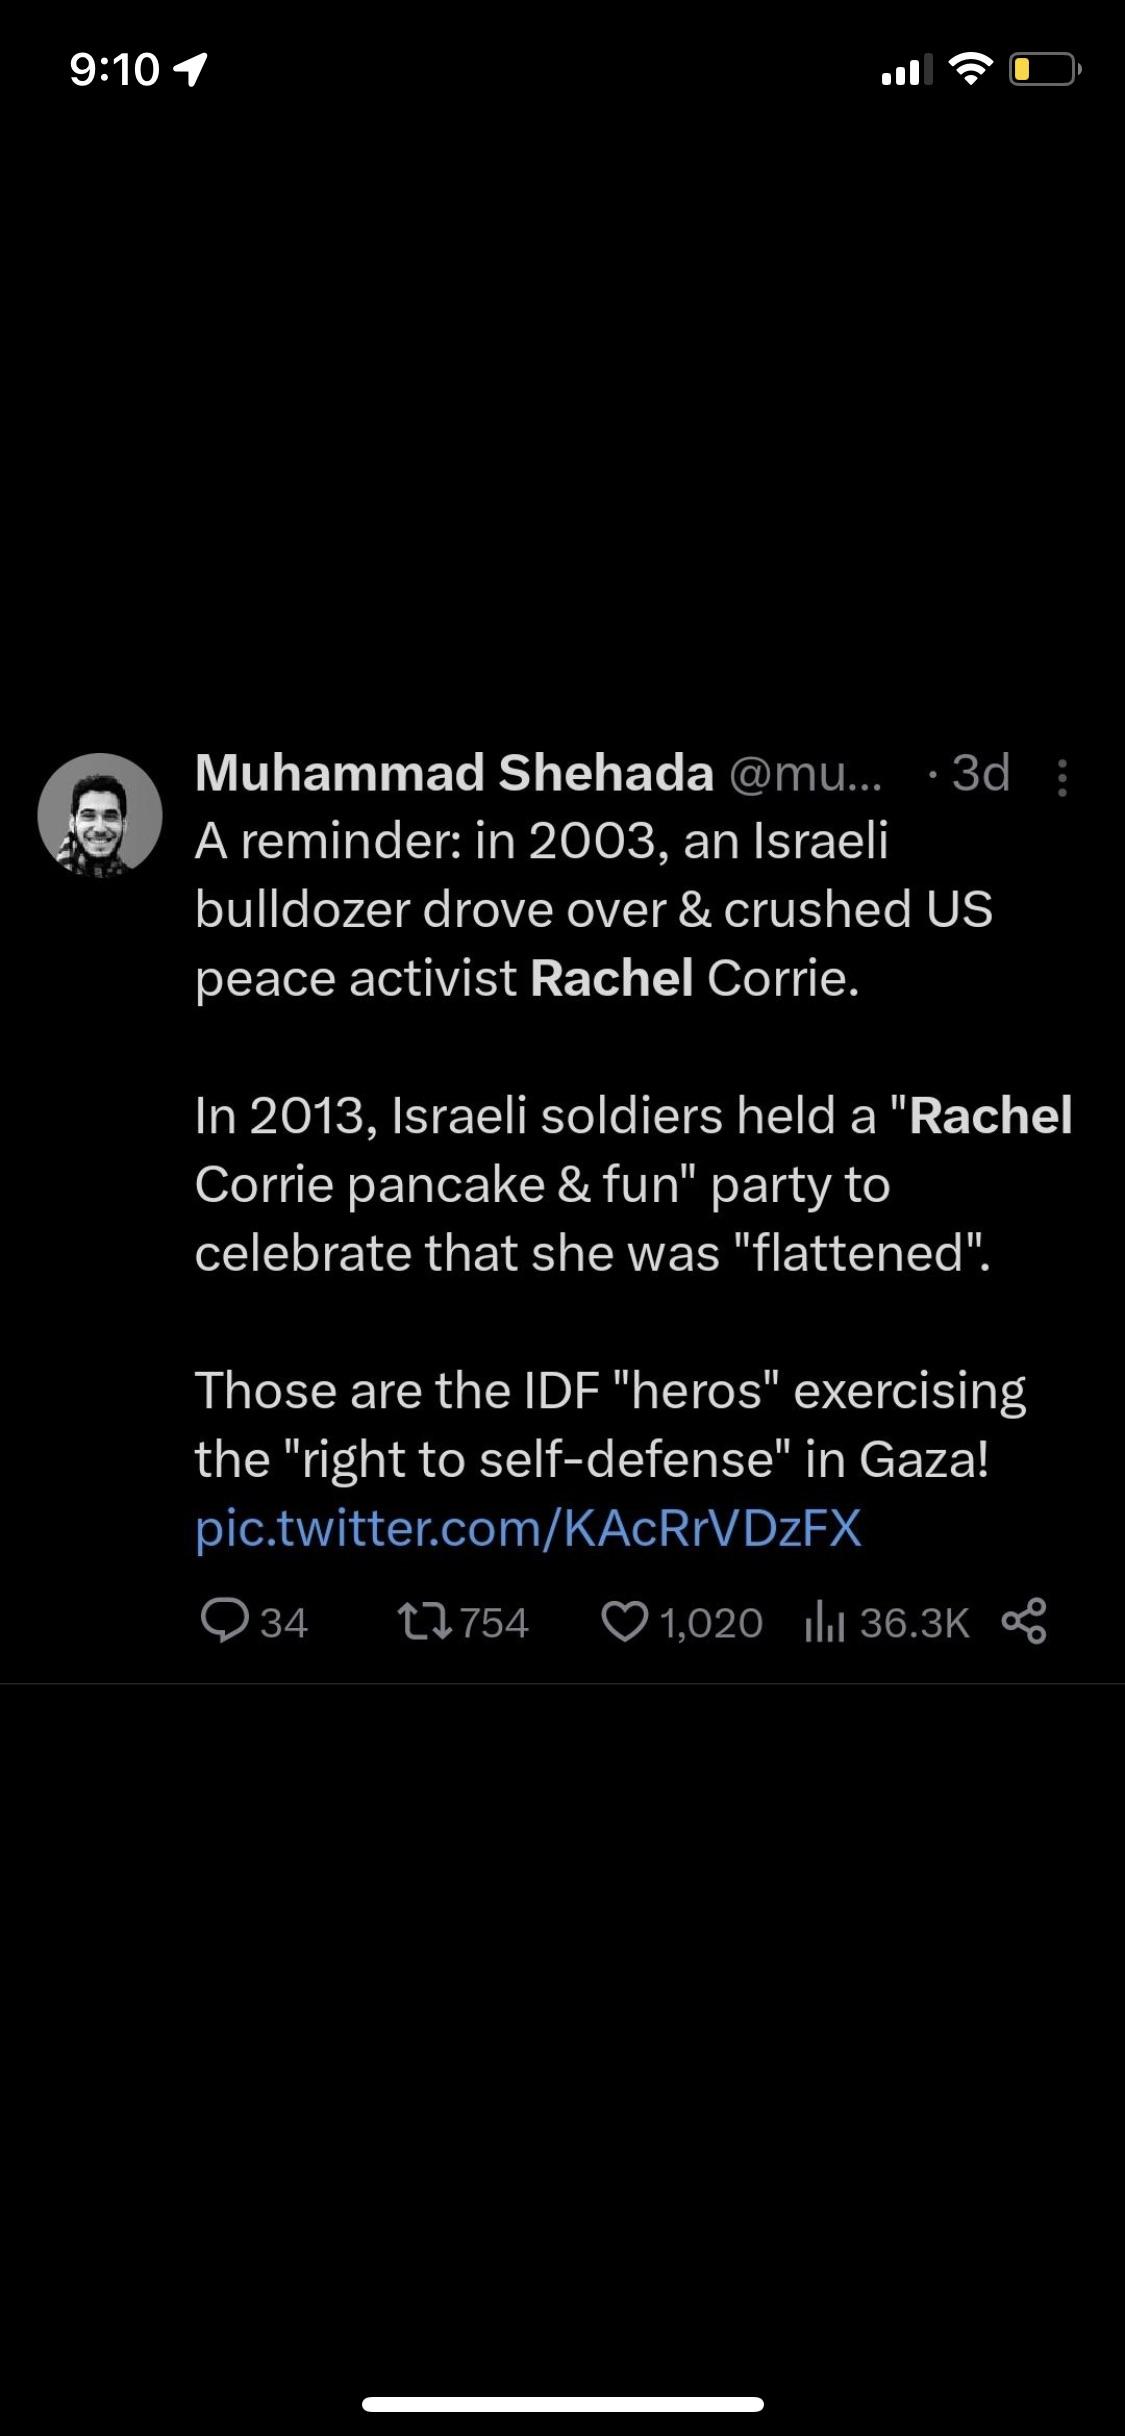Tap the Muhammad Shehada display name
Image resolution: width=1125 pixels, height=2436 pixels.
tap(454, 773)
